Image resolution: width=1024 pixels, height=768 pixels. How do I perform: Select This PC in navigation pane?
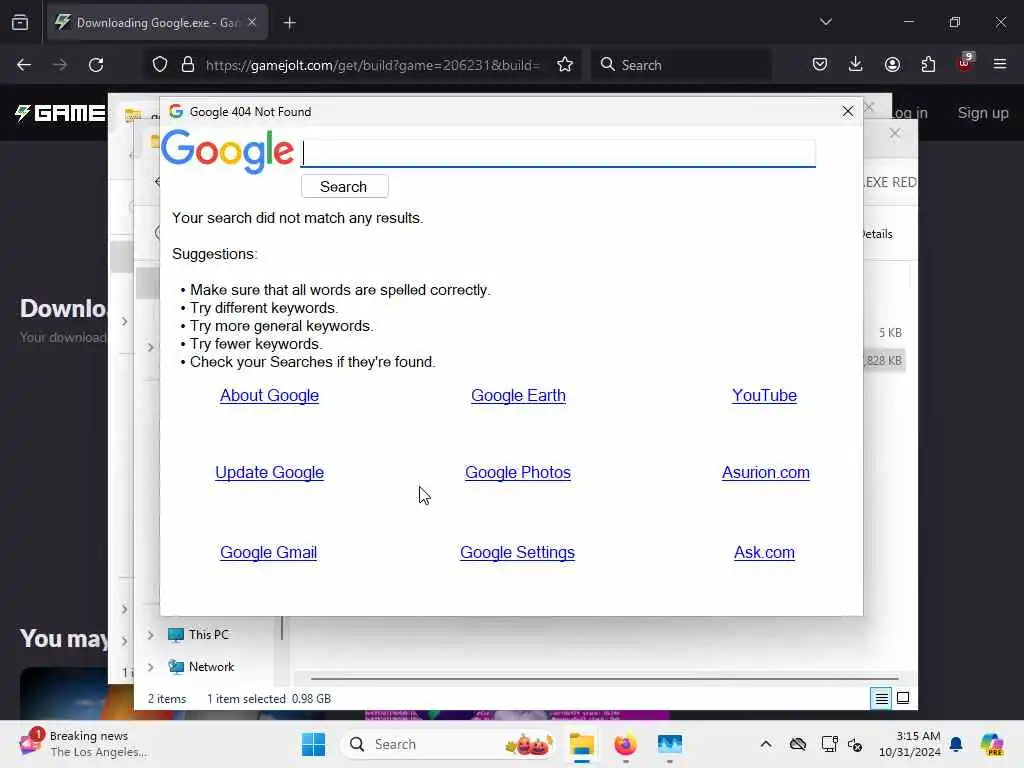208,635
